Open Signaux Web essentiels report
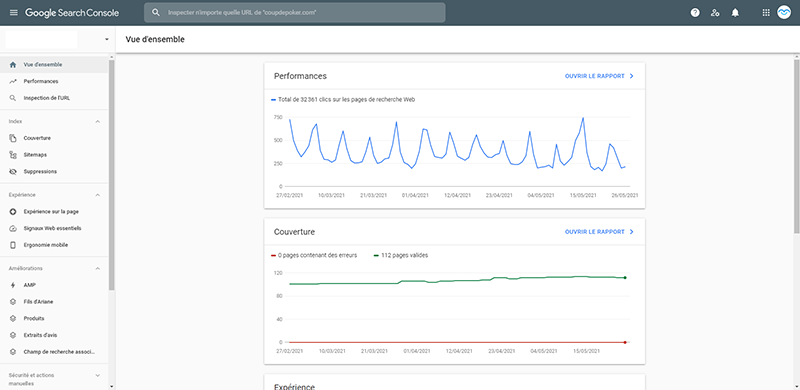 54,228
